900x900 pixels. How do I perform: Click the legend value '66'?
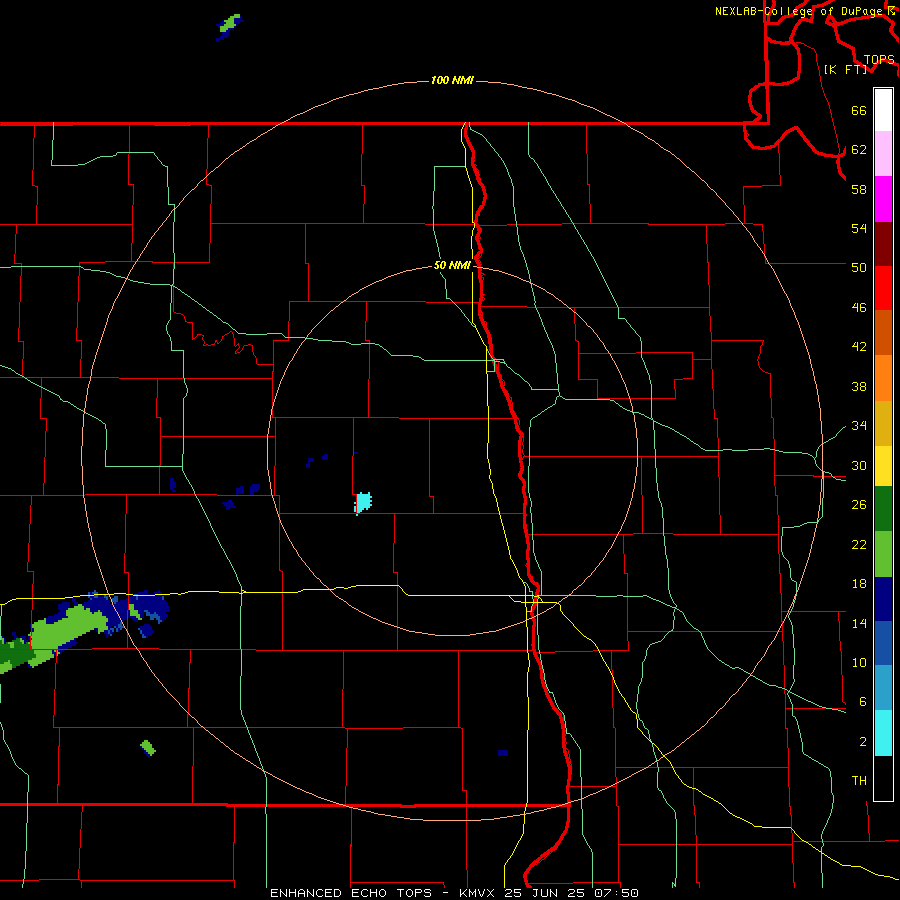[859, 110]
